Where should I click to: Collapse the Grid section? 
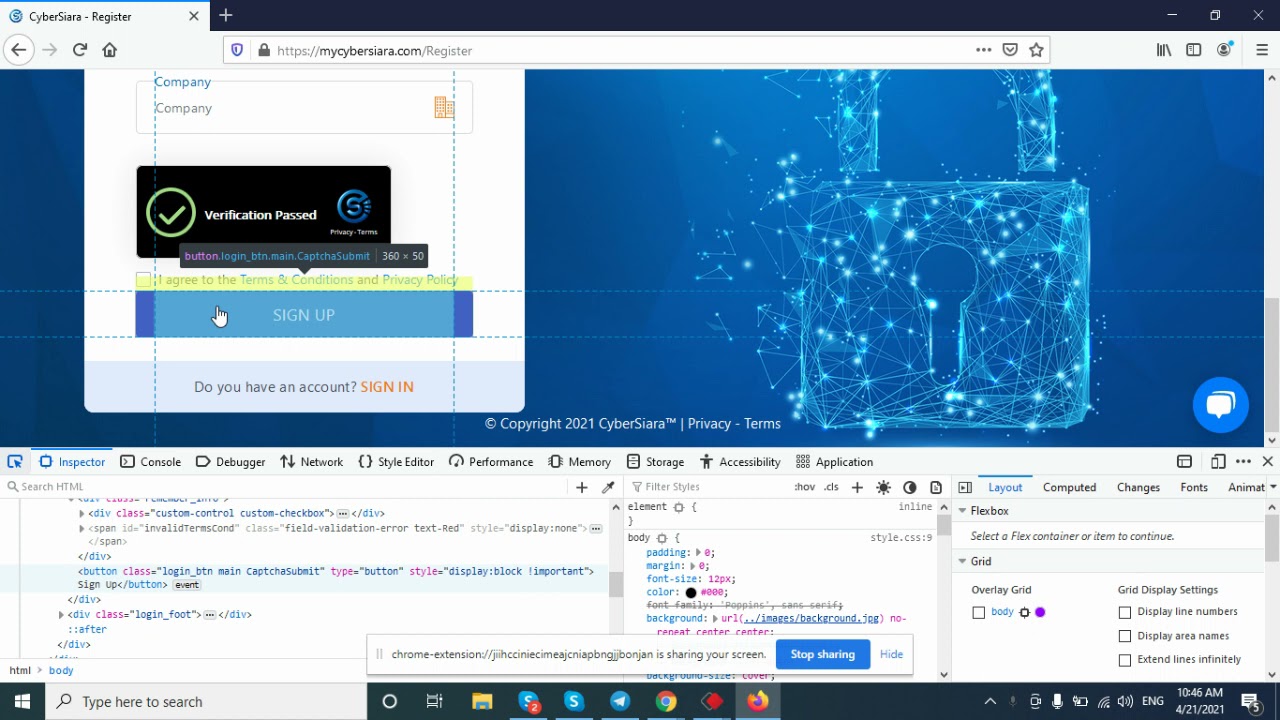(962, 561)
